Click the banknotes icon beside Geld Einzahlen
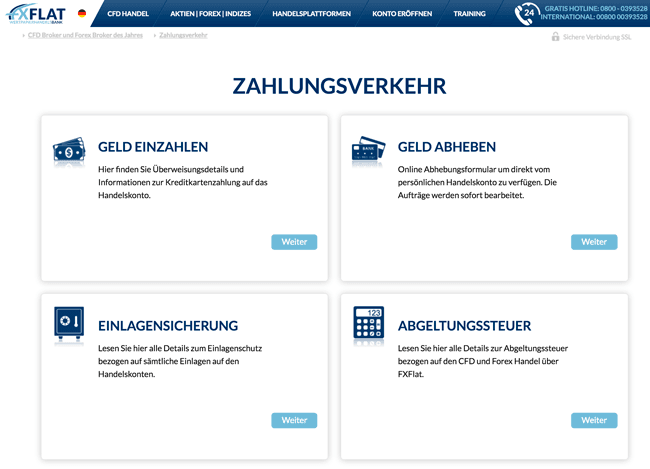The width and height of the screenshot is (650, 469). pos(69,151)
